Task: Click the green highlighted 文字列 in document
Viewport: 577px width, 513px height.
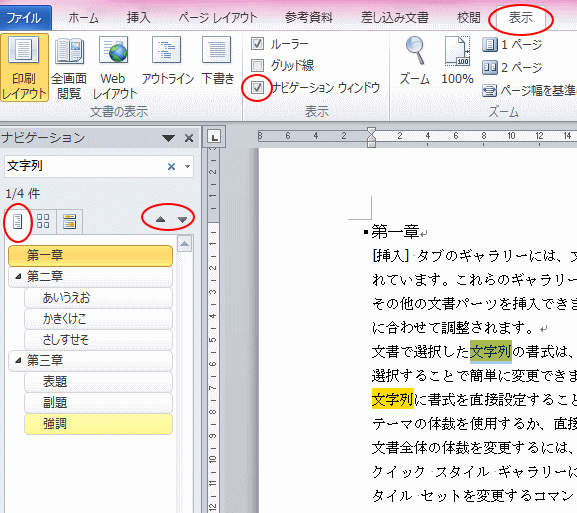Action: [491, 352]
